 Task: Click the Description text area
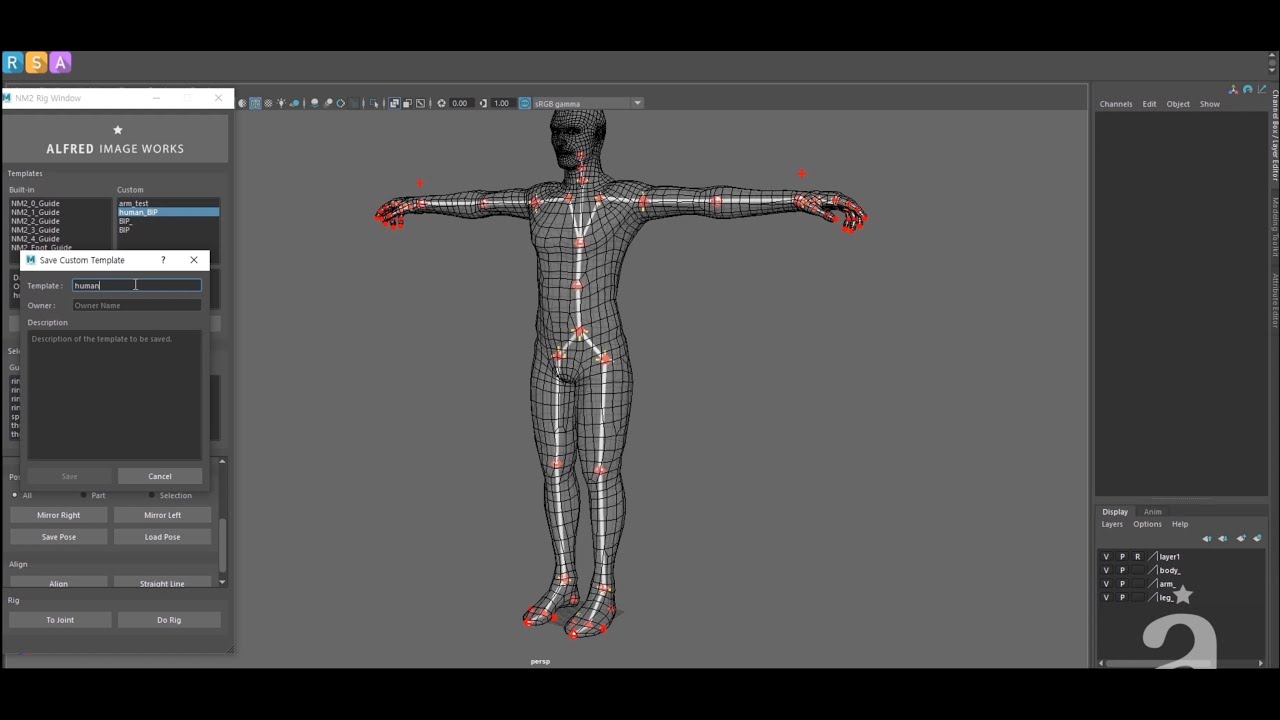pyautogui.click(x=114, y=395)
